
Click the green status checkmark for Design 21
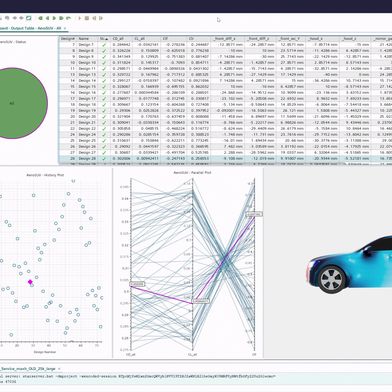[x=104, y=123]
